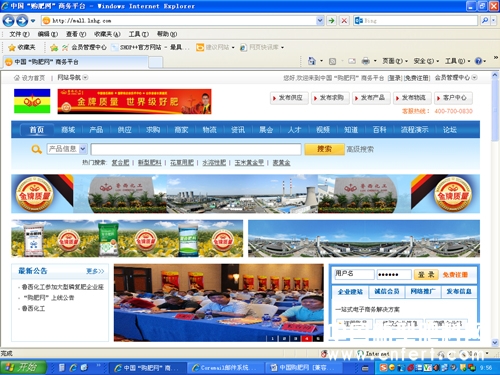Click the 登录 link in top bar

pos(395,78)
